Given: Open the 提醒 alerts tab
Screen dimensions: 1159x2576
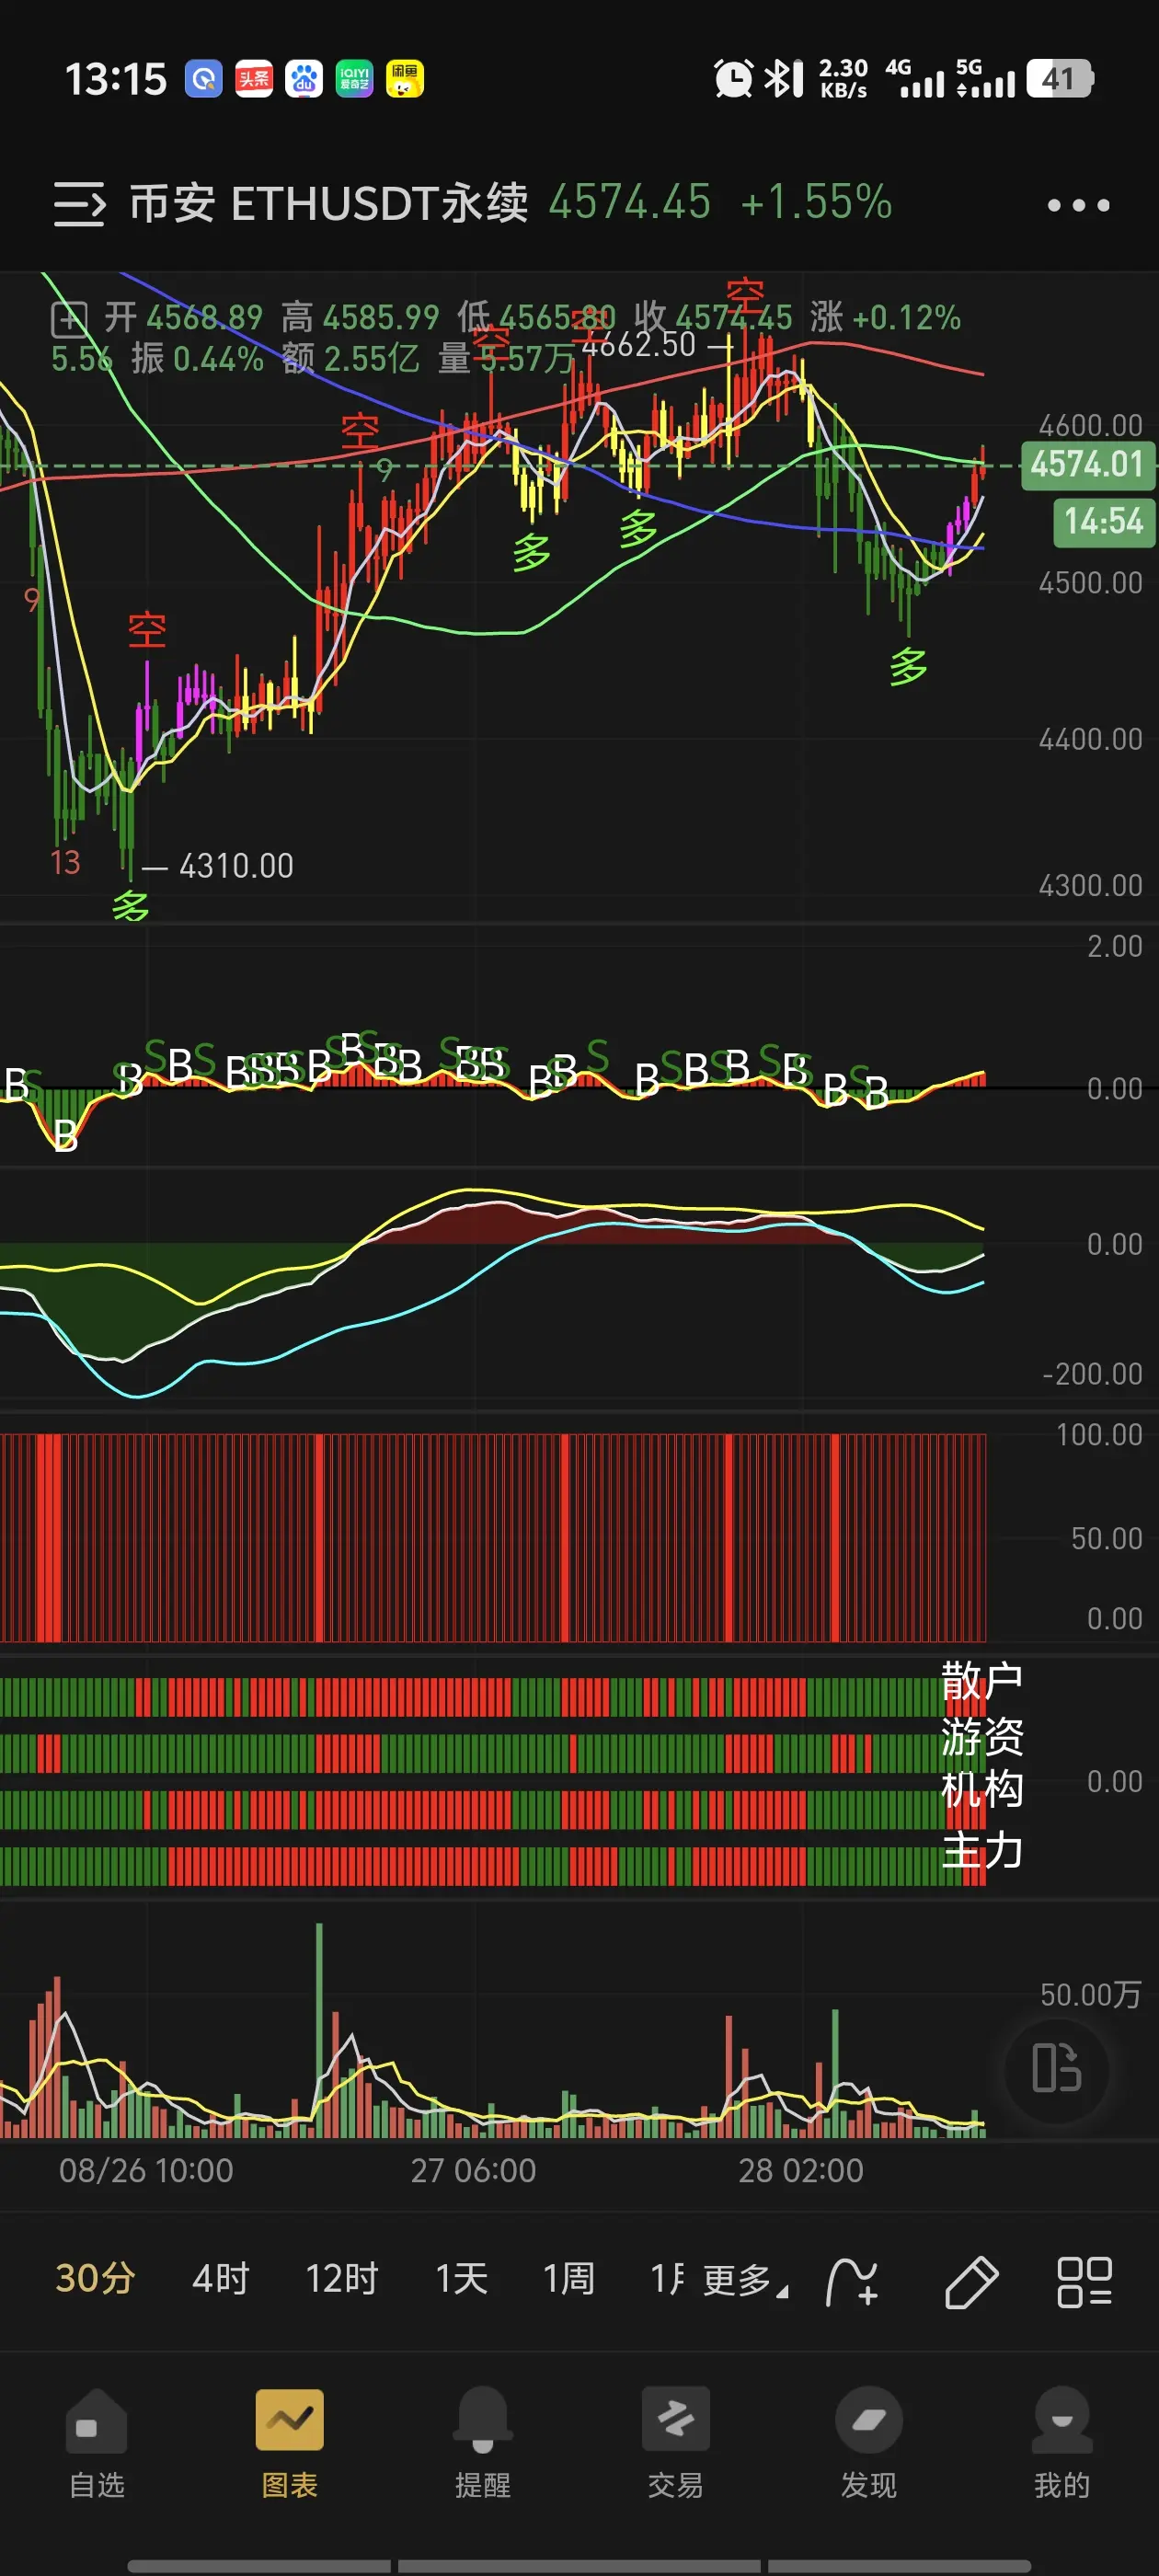Looking at the screenshot, I should coord(483,2443).
